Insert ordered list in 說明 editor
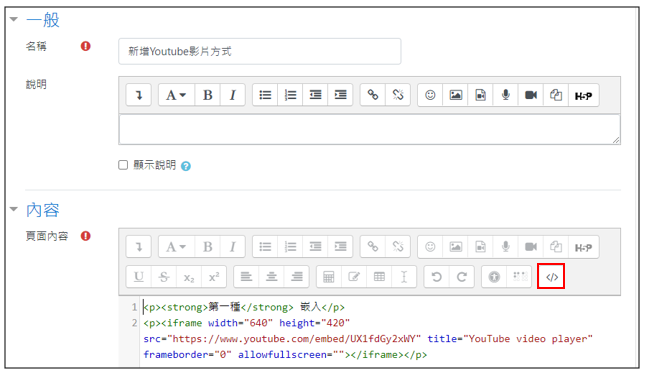The width and height of the screenshot is (646, 374). tap(290, 95)
